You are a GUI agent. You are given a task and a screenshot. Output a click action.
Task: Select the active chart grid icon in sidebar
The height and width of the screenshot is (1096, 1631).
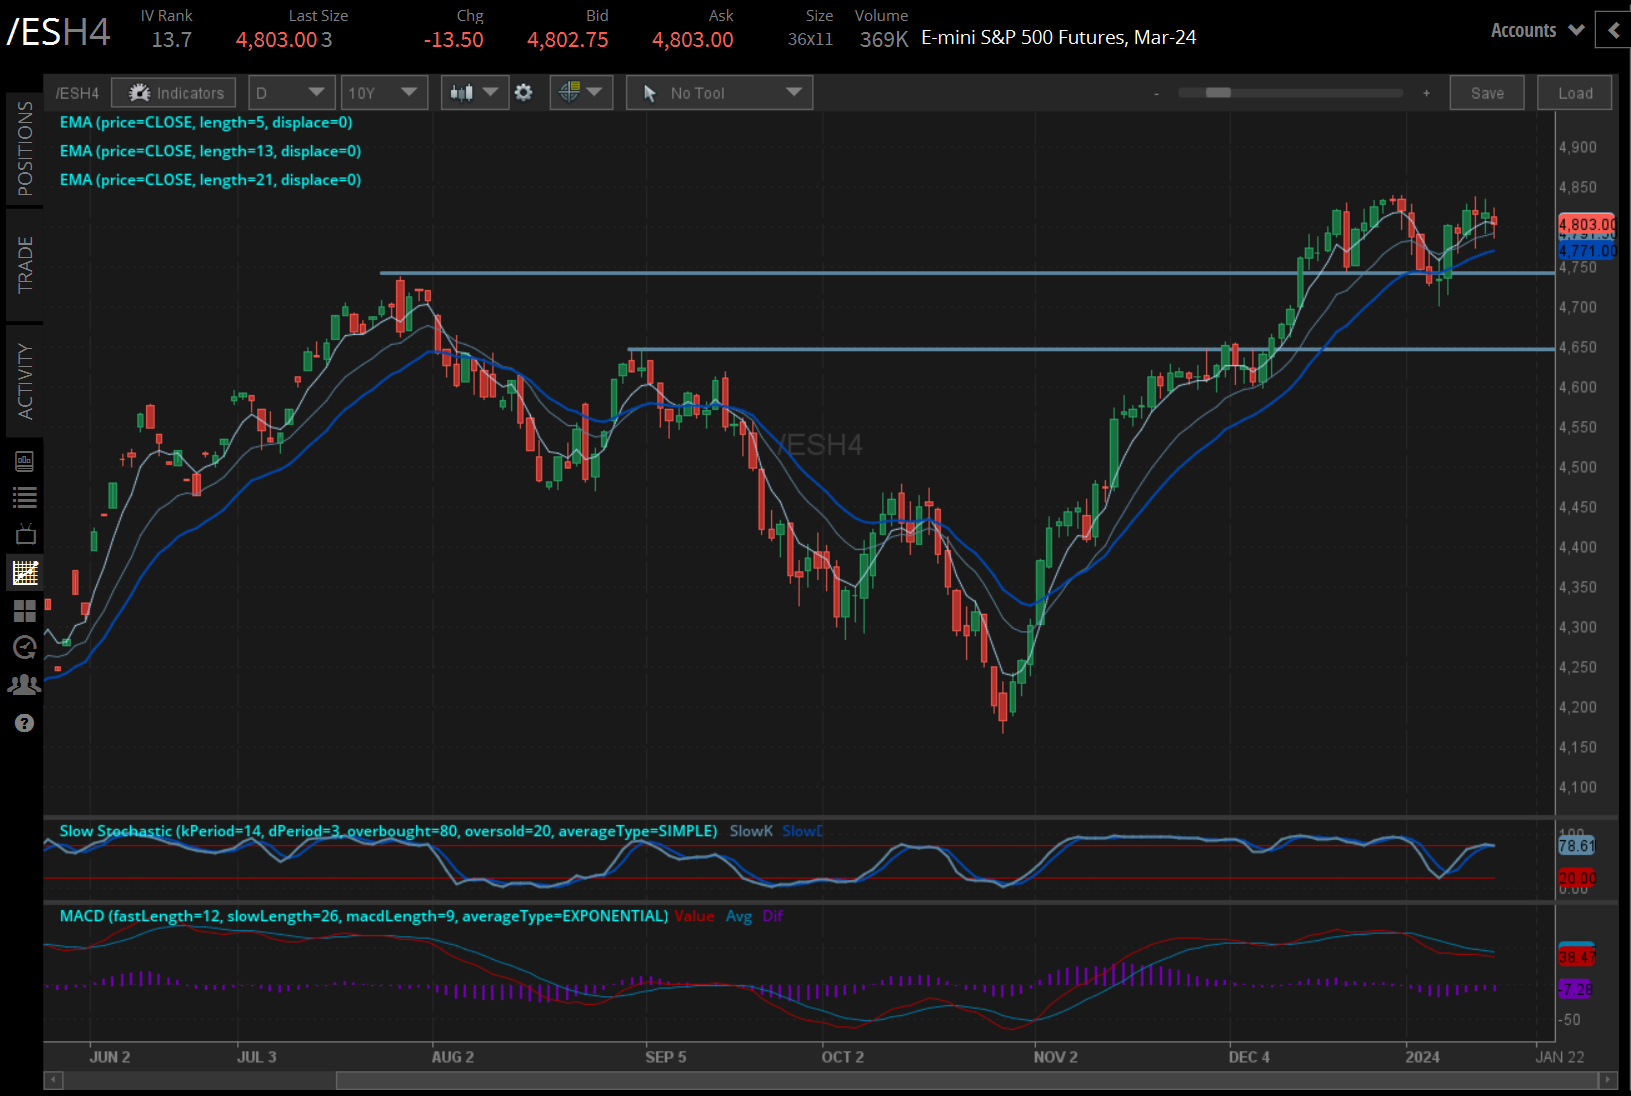[25, 573]
